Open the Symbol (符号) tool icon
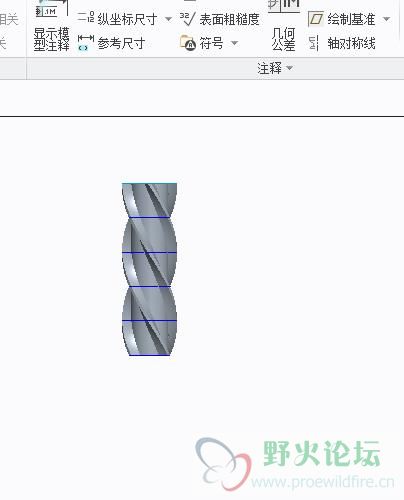This screenshot has width=404, height=500. (x=188, y=43)
